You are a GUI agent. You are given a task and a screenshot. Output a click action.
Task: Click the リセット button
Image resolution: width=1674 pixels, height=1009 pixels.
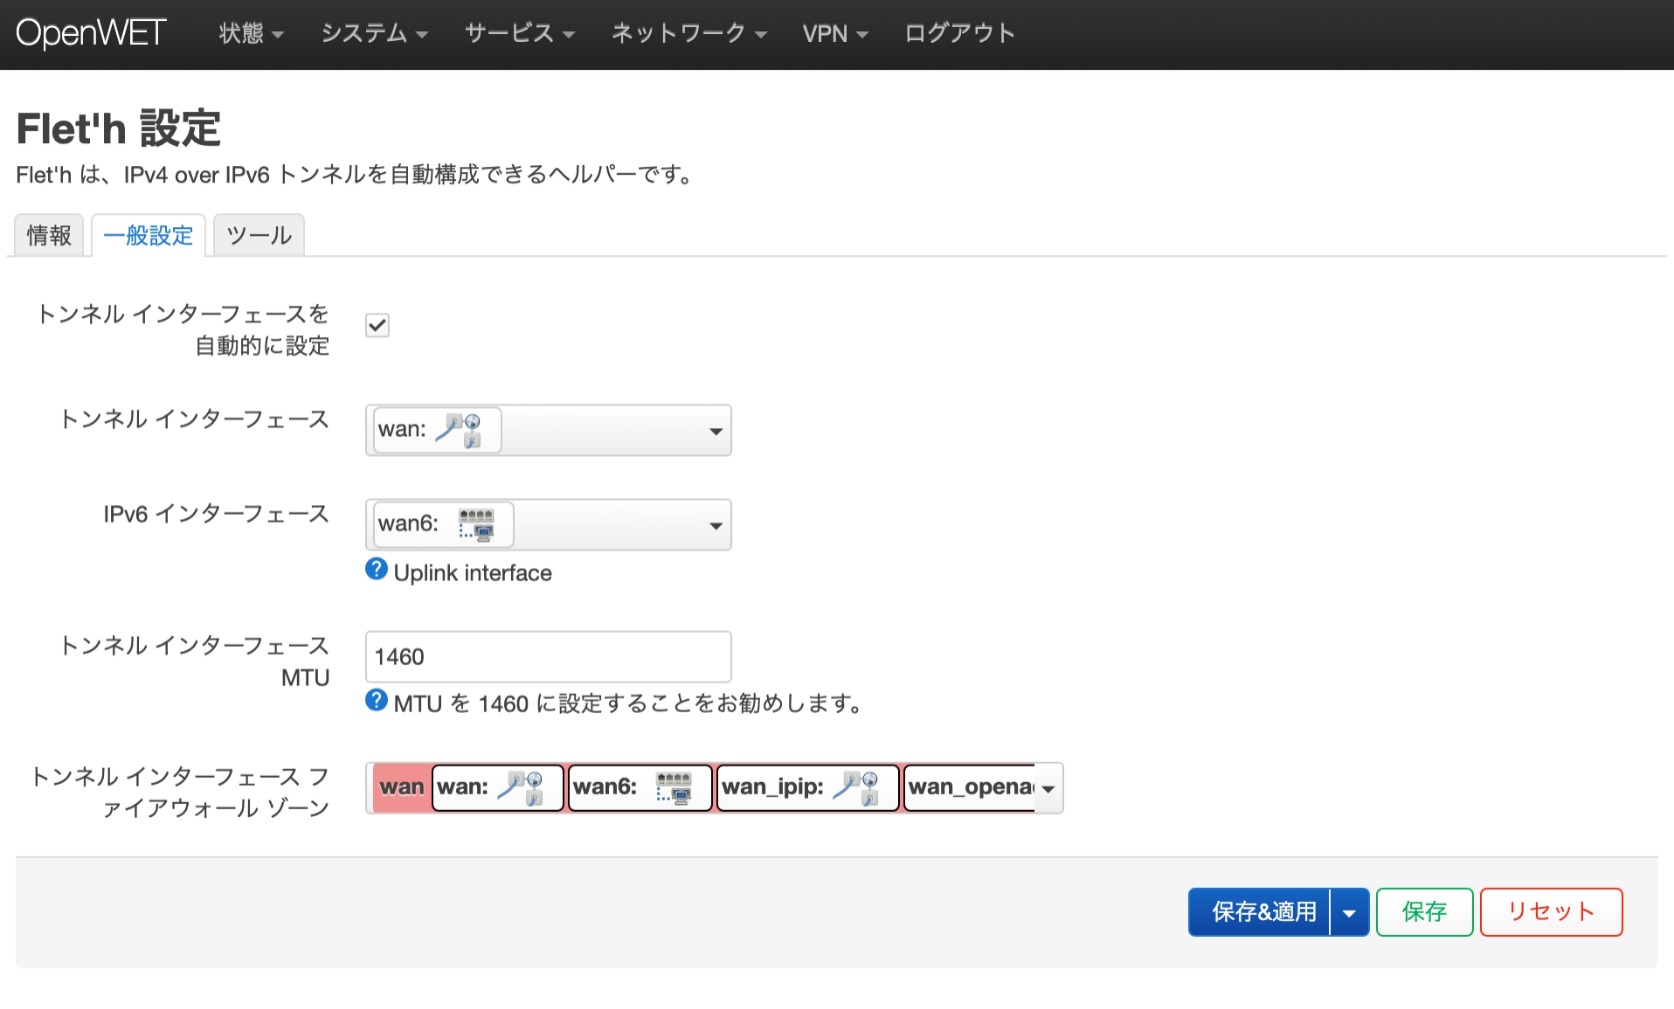[1550, 911]
